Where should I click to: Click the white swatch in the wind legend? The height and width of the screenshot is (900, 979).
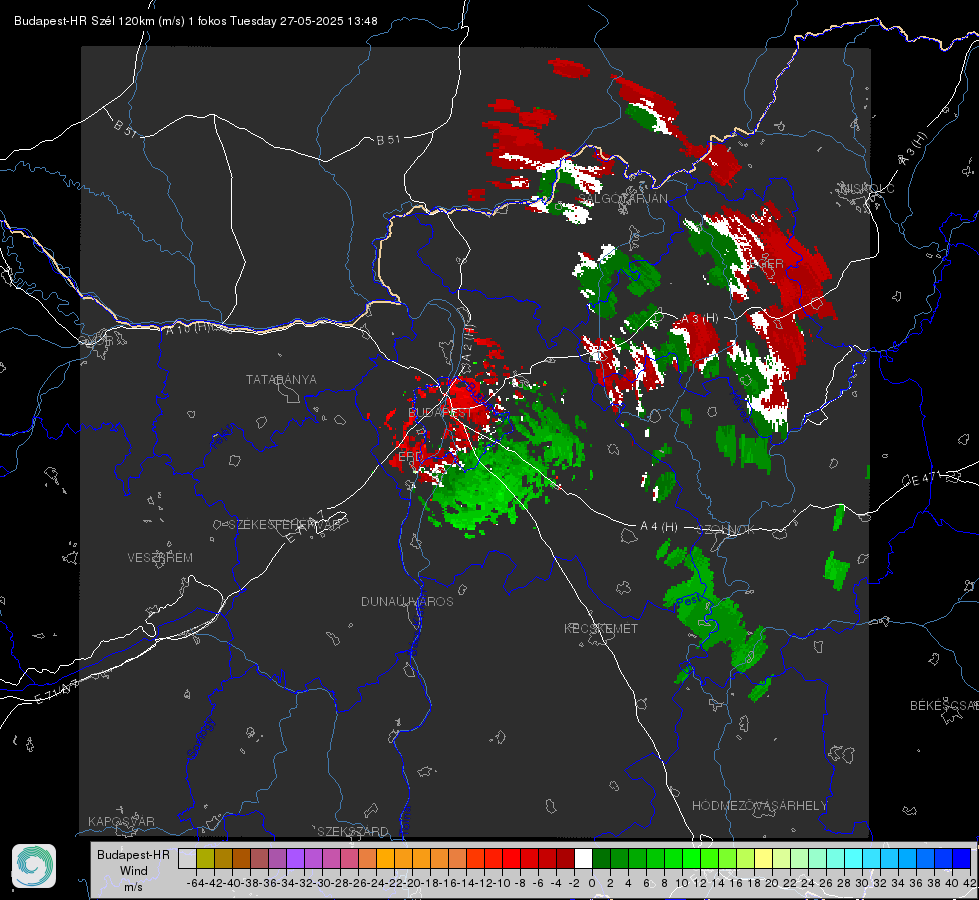583,858
